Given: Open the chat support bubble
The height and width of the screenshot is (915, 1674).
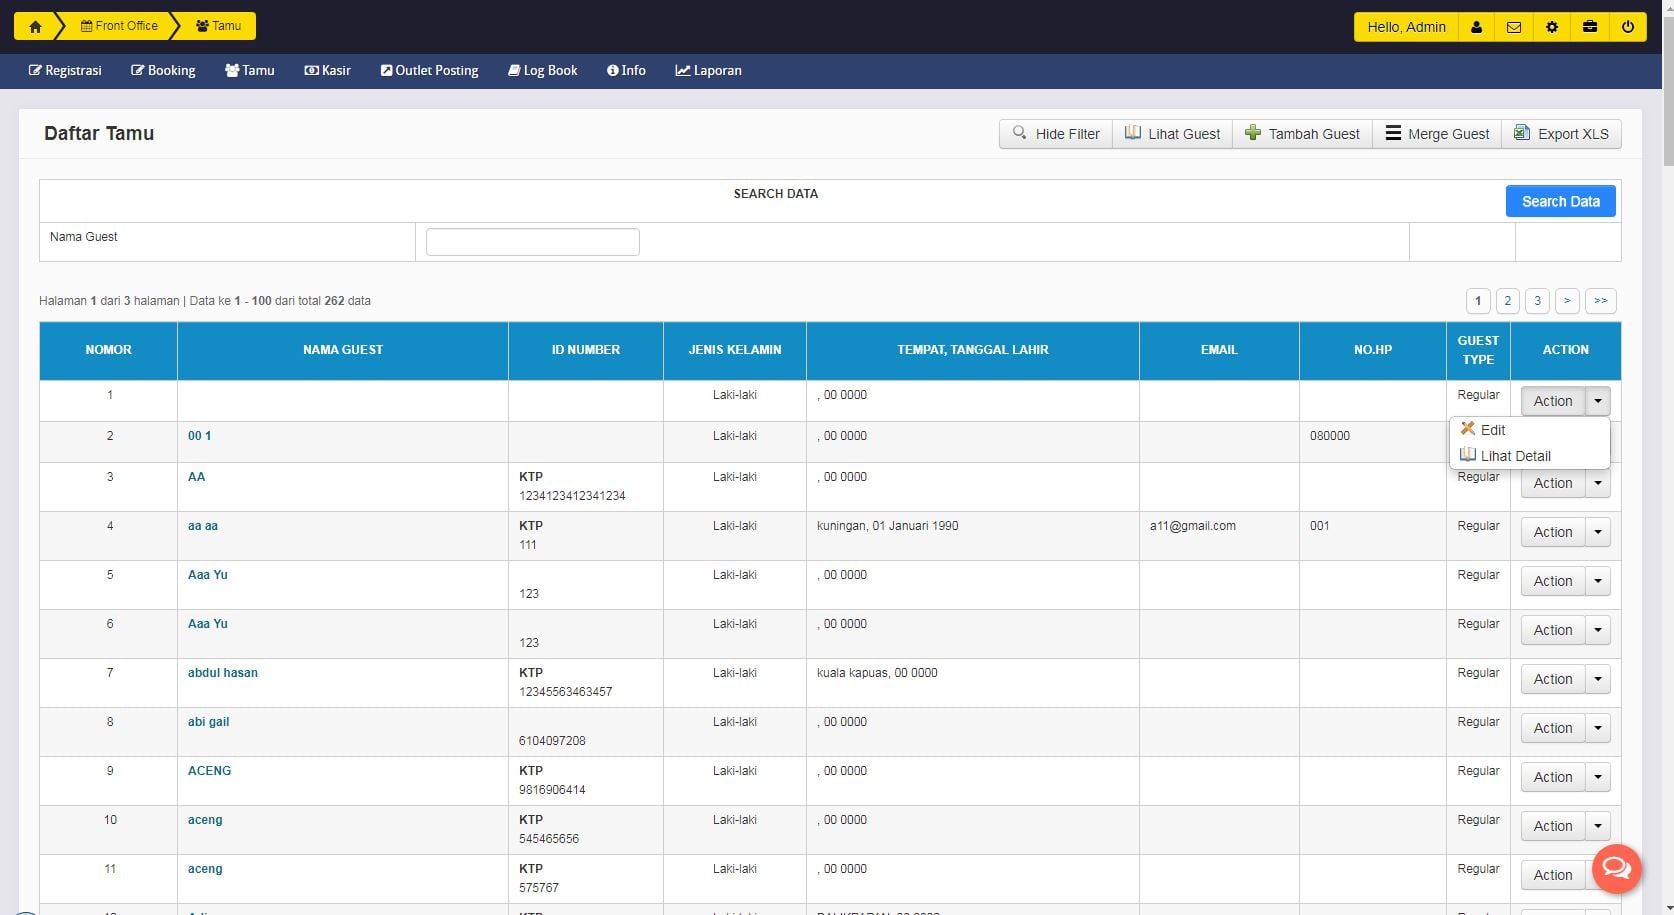Looking at the screenshot, I should [1616, 868].
